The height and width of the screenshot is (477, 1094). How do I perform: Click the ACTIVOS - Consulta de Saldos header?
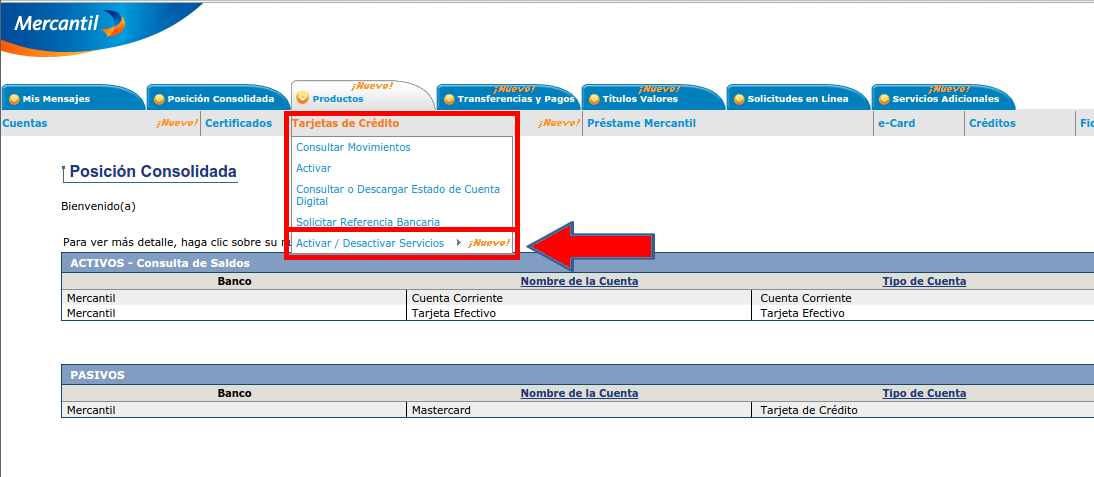click(x=160, y=264)
